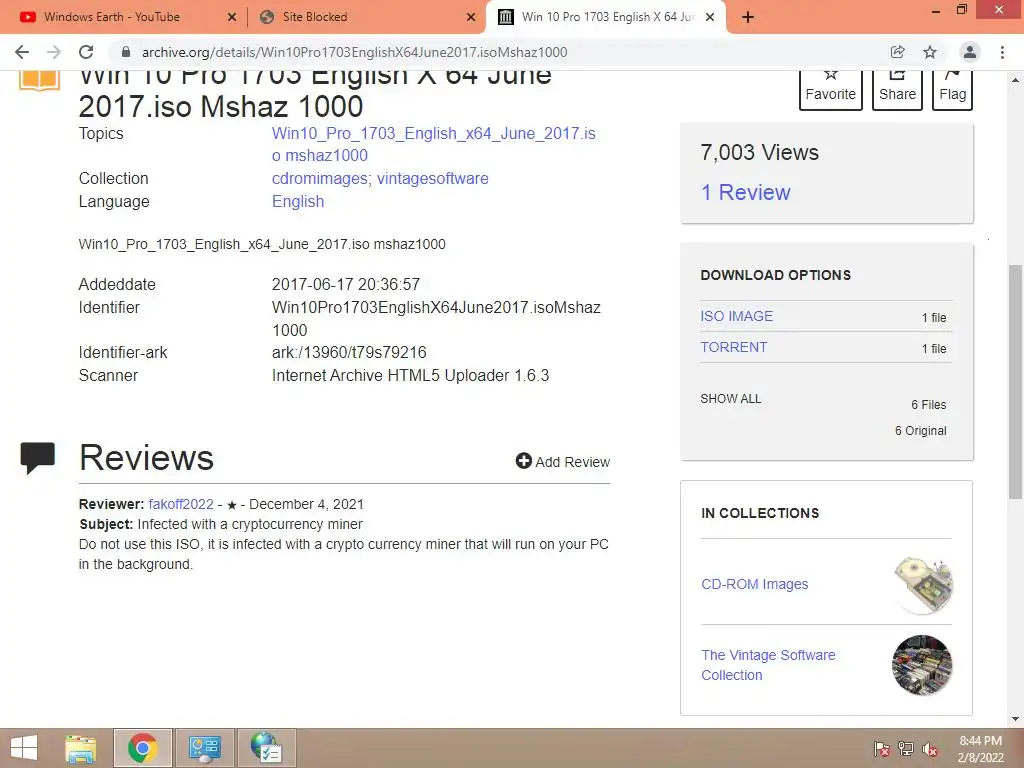Open the cdromimages collection link
This screenshot has height=768, width=1024.
pyautogui.click(x=320, y=178)
